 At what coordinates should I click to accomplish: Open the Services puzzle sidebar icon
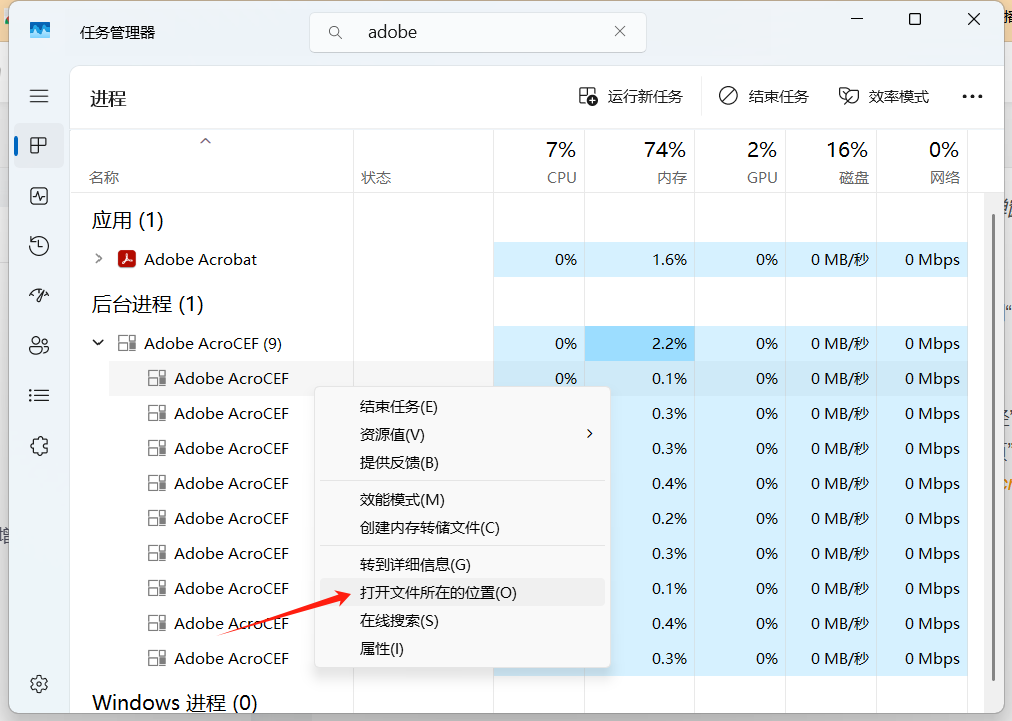click(x=39, y=445)
